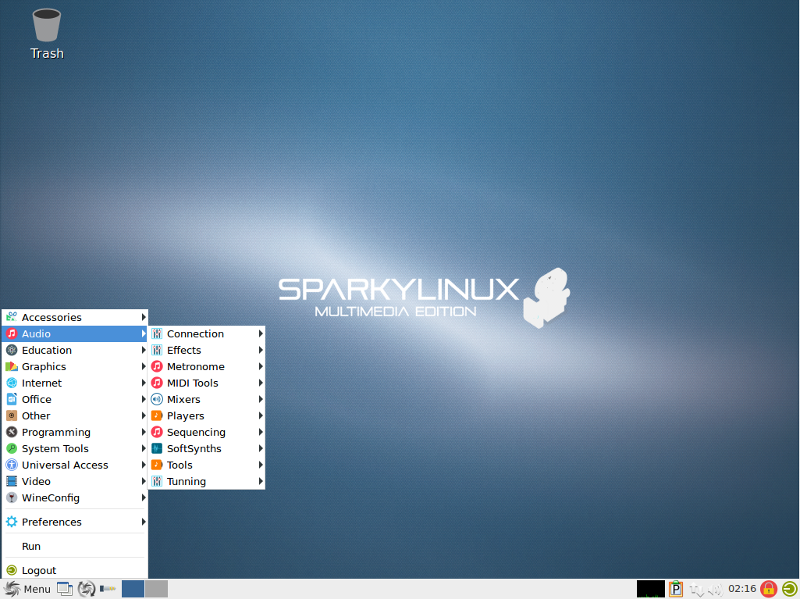The image size is (800, 599).
Task: Open the clipboard manager tray icon
Action: coord(676,589)
